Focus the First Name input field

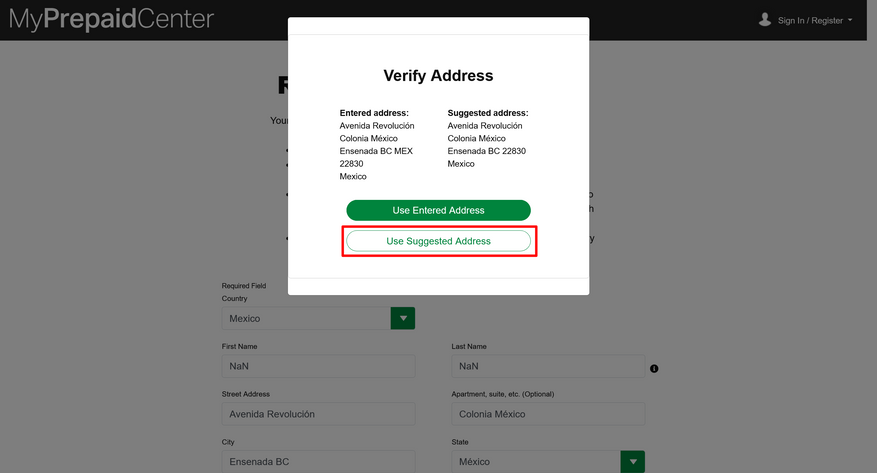tap(318, 366)
